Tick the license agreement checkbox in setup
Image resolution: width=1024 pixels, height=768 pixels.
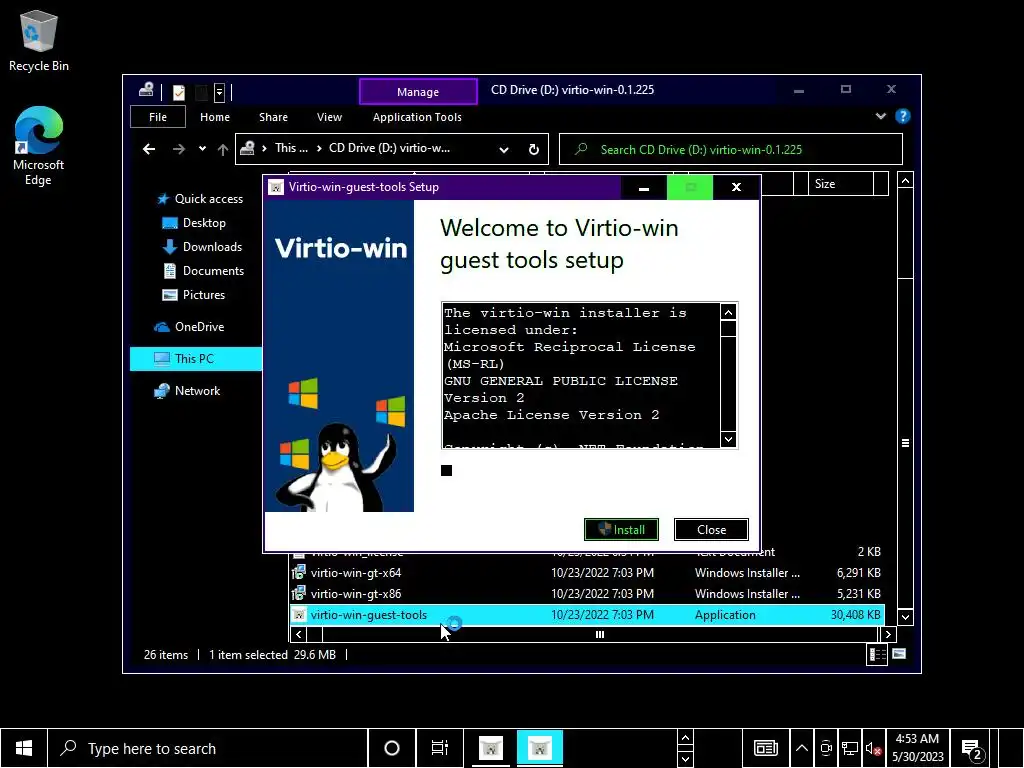(447, 470)
